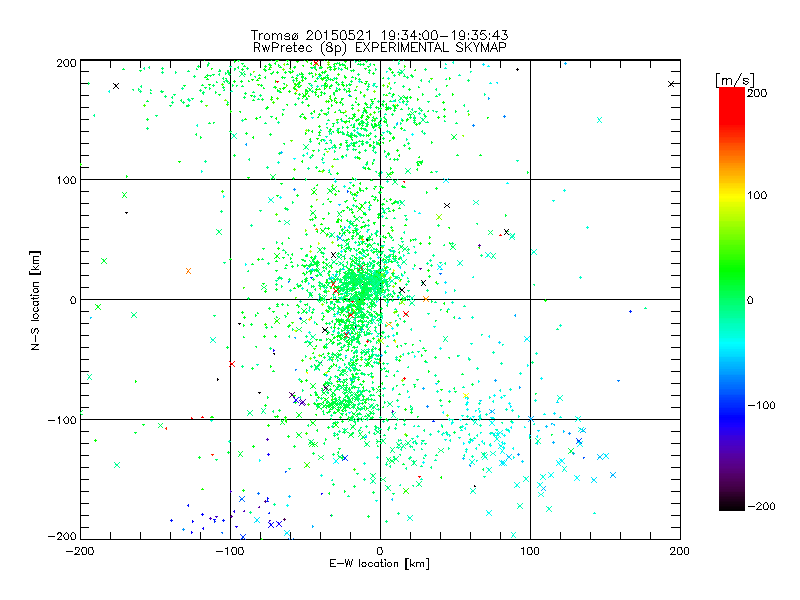Click the black X marker at top-right plot edge
This screenshot has width=800, height=600.
tap(671, 84)
